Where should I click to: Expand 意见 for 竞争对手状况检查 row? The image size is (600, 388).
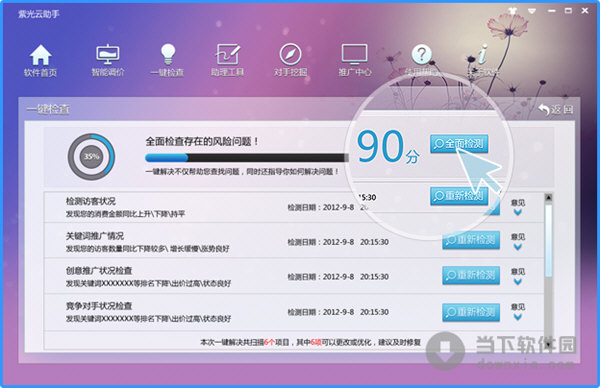518,312
